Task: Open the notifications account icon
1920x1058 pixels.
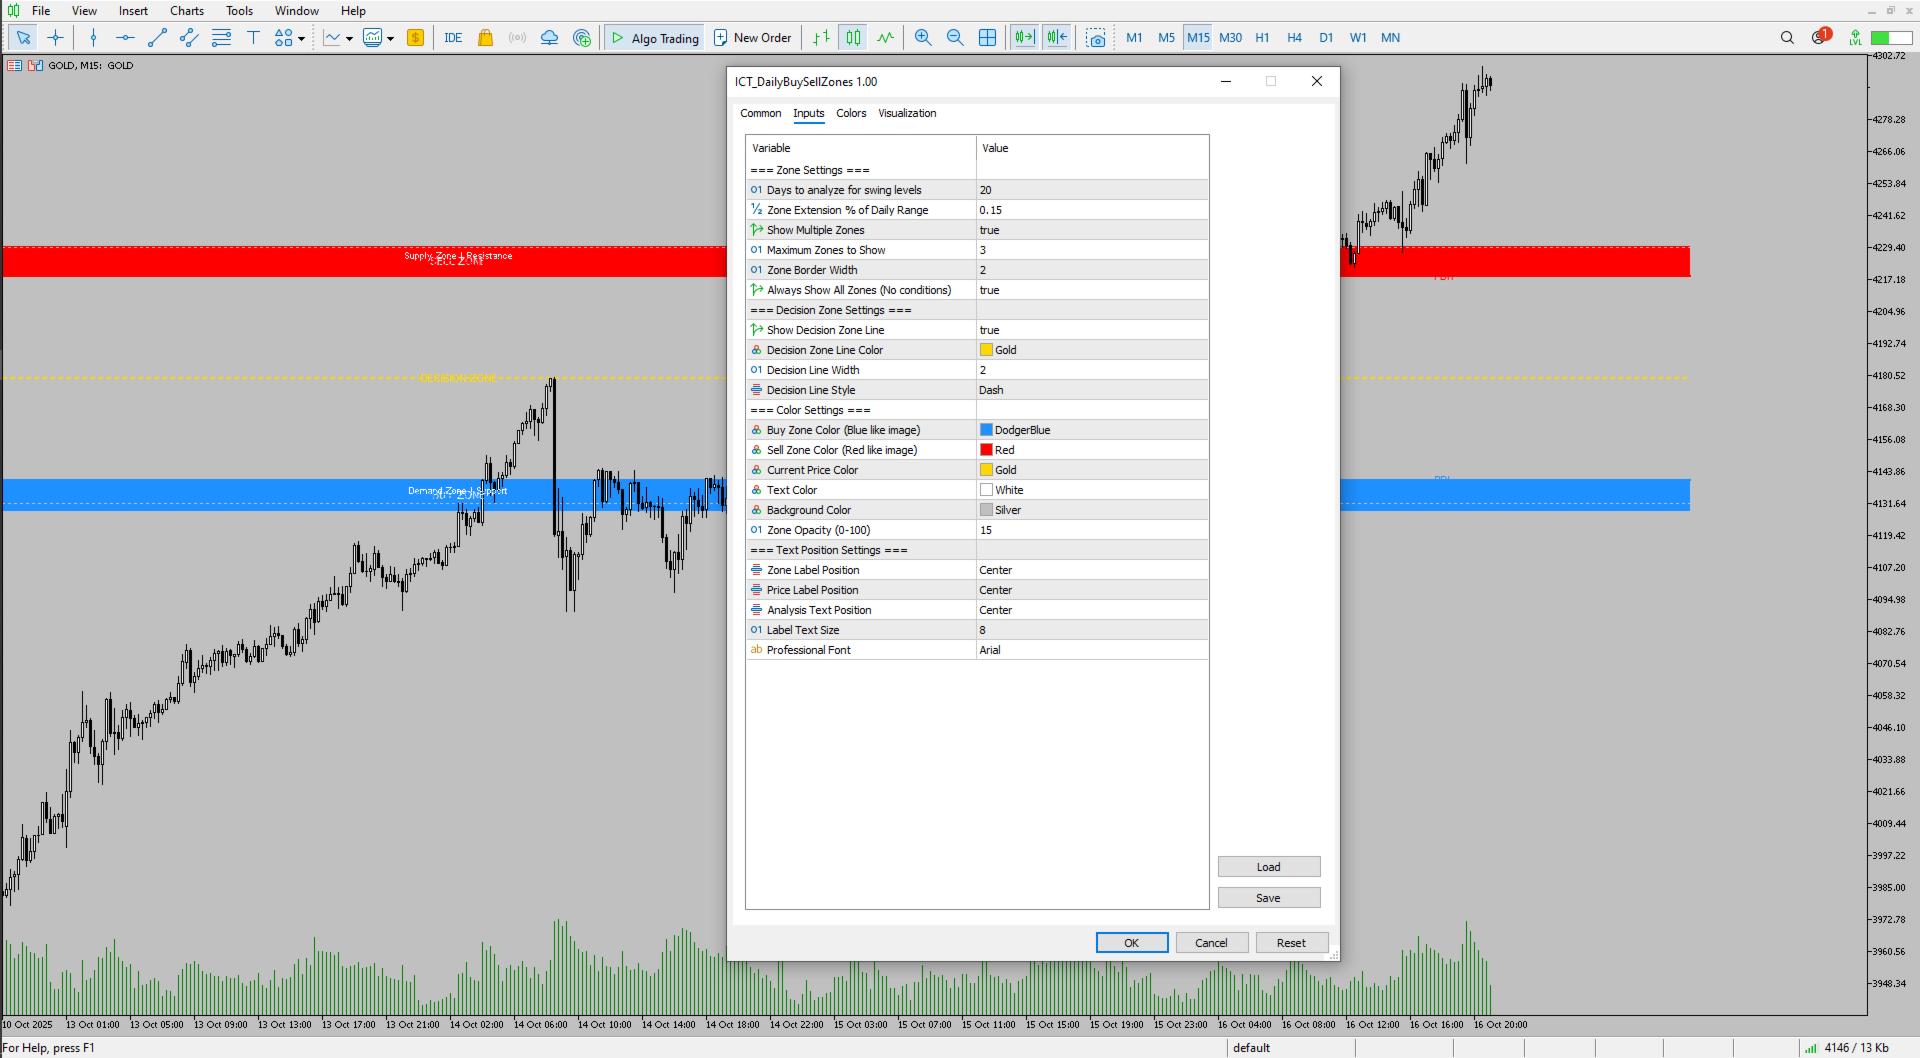Action: [x=1820, y=38]
